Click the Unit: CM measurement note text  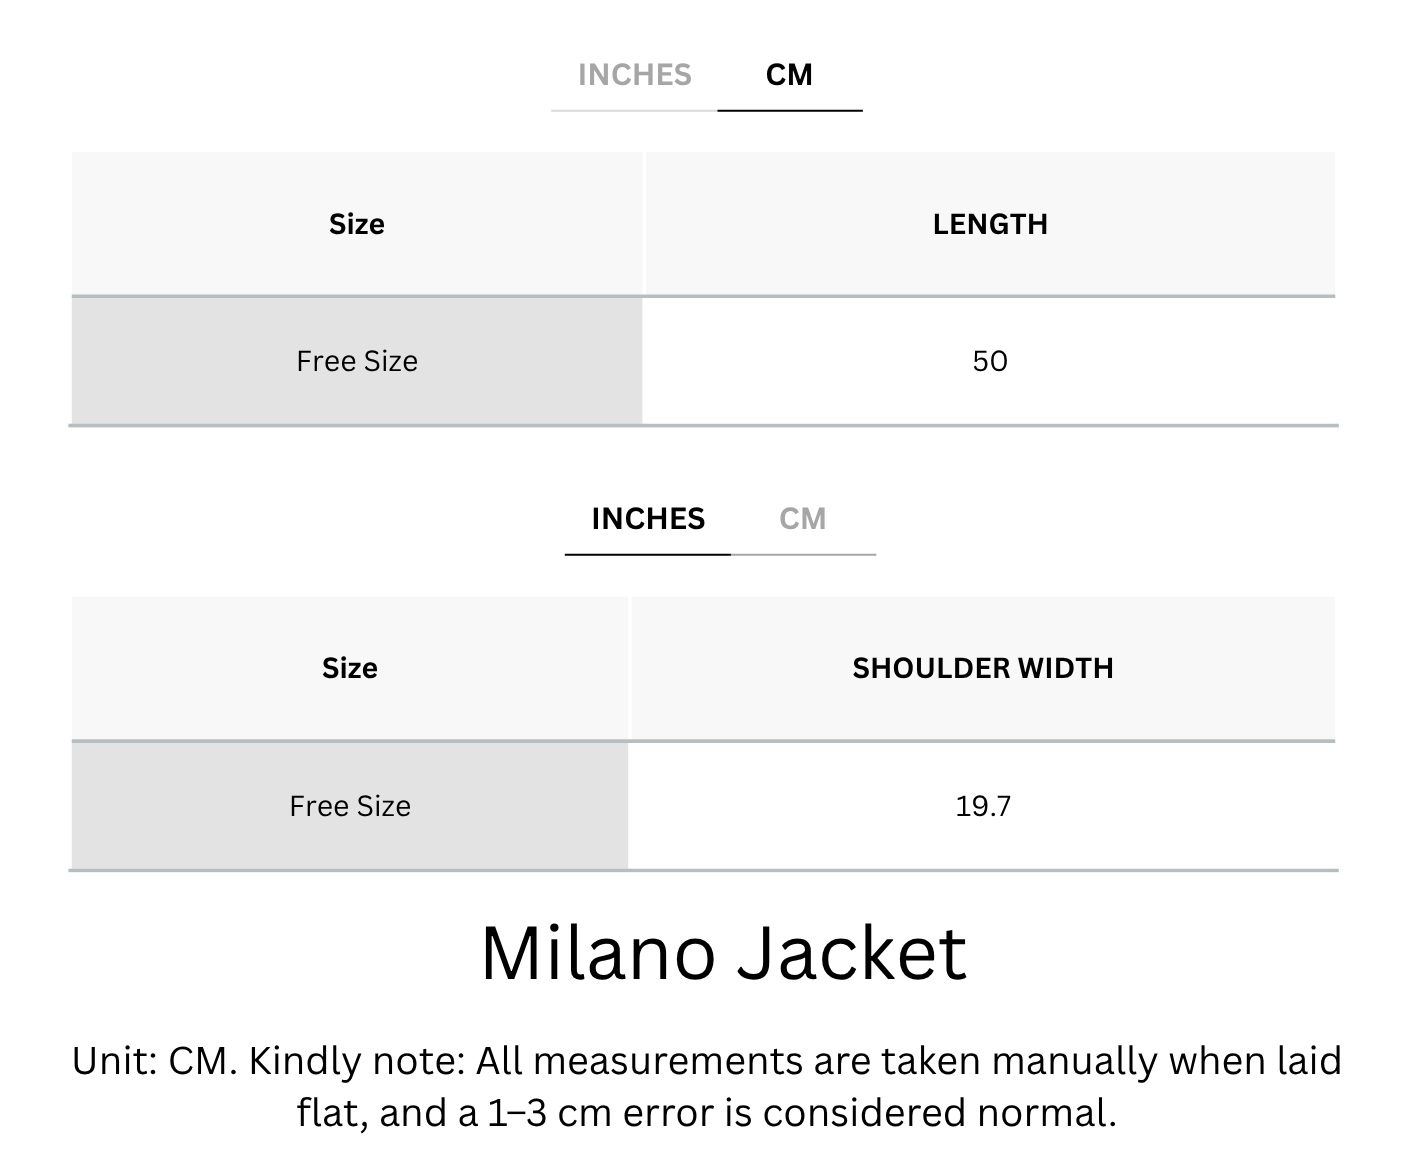707,1087
